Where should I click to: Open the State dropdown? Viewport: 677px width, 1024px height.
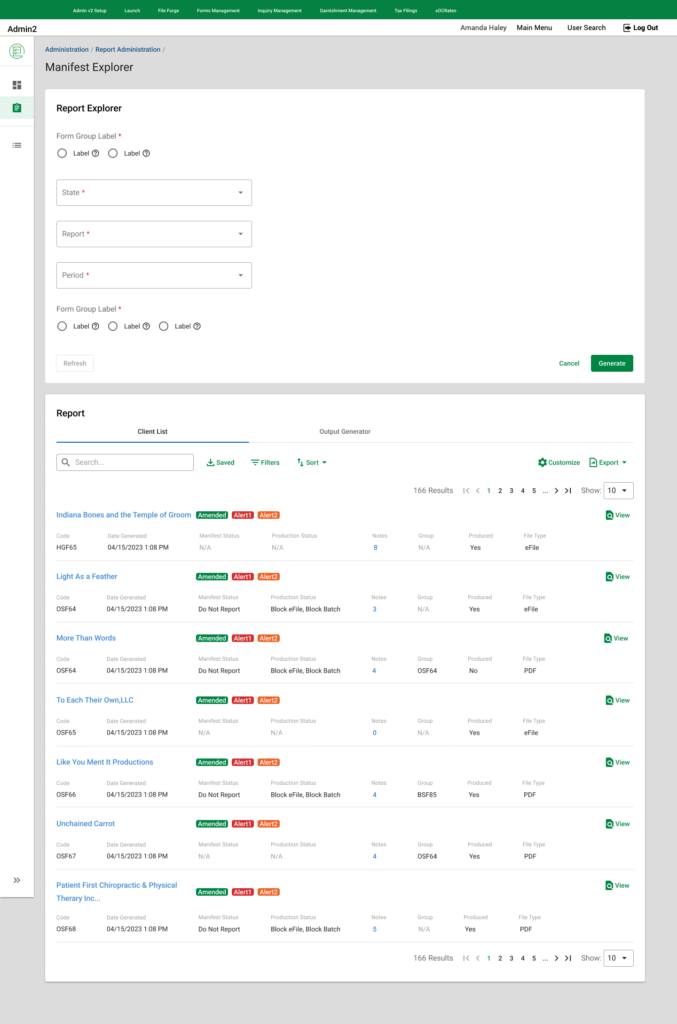click(x=154, y=193)
